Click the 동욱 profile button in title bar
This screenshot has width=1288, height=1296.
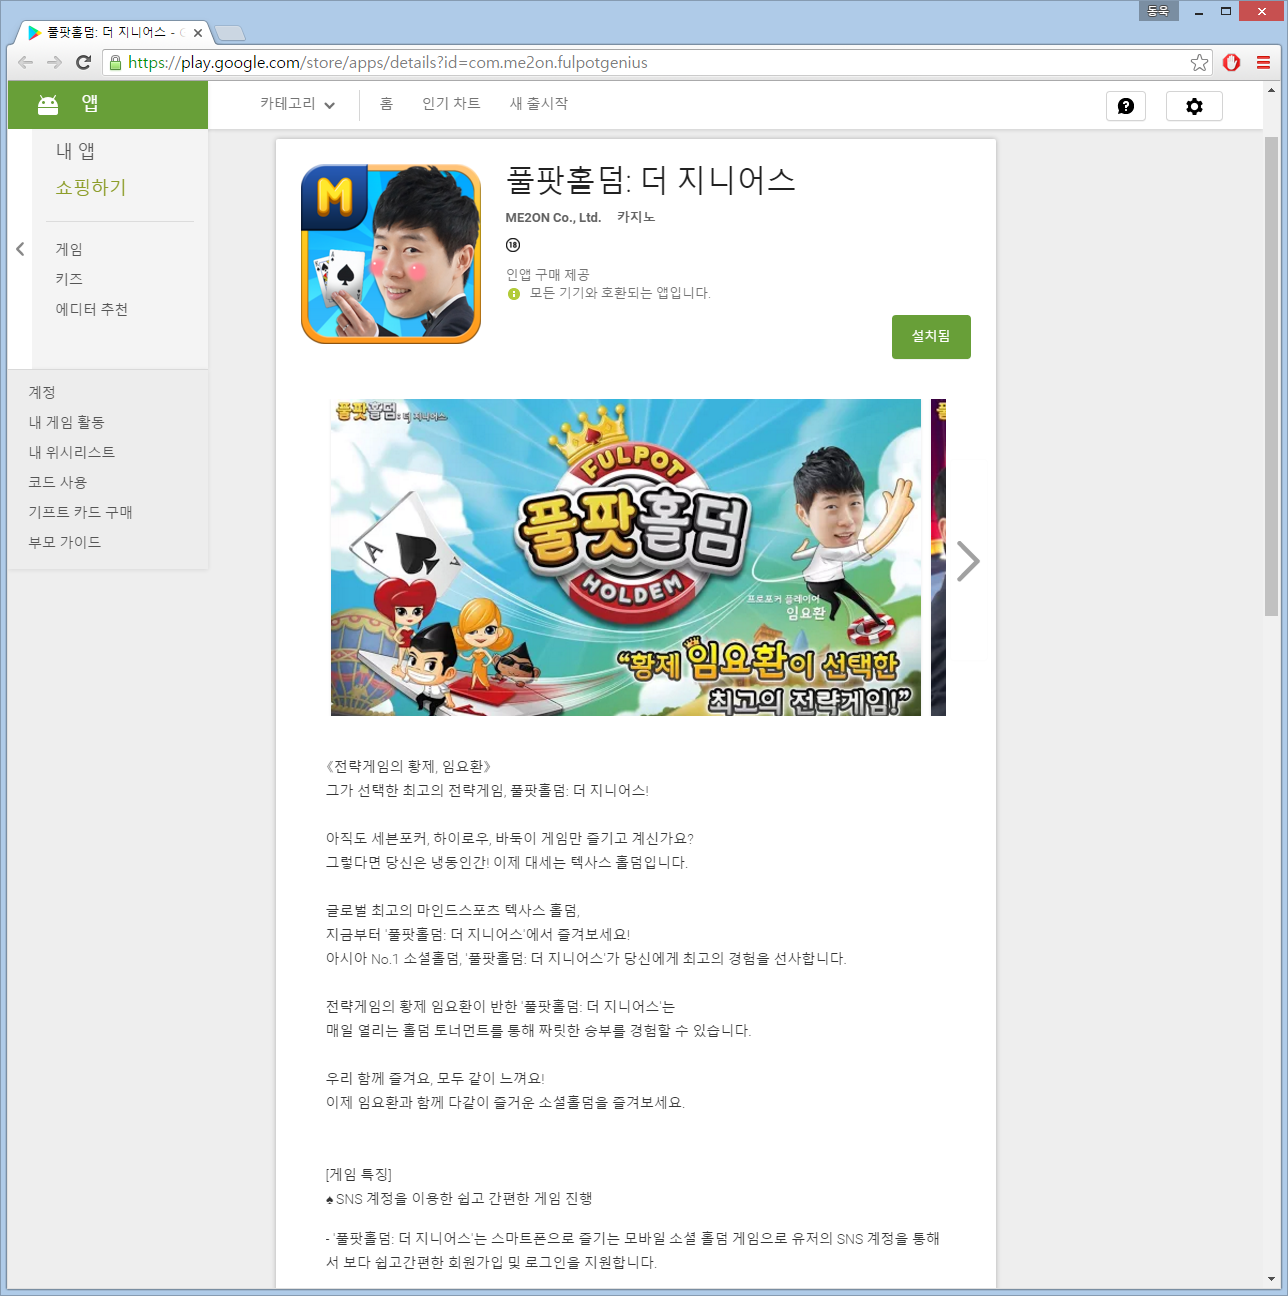1159,11
